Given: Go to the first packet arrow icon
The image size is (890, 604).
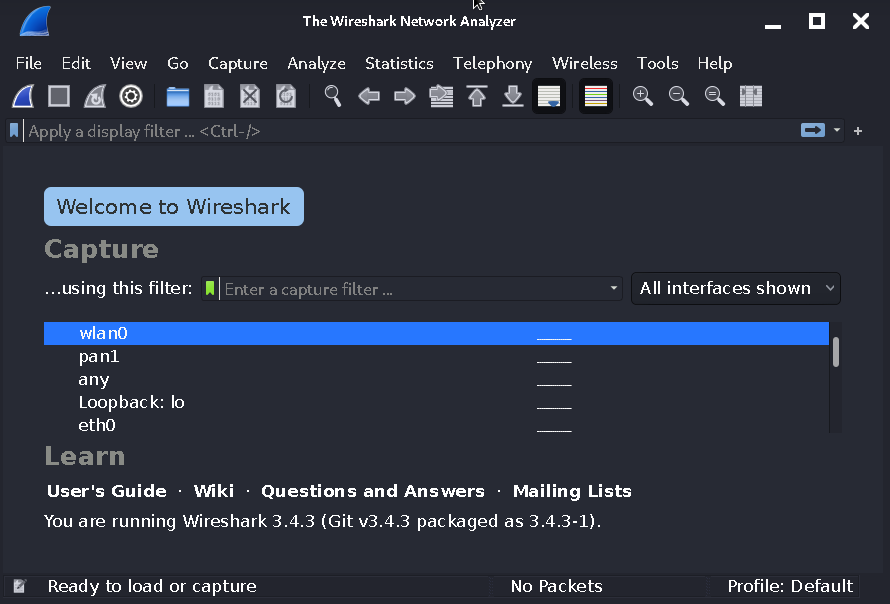Looking at the screenshot, I should click(x=477, y=96).
